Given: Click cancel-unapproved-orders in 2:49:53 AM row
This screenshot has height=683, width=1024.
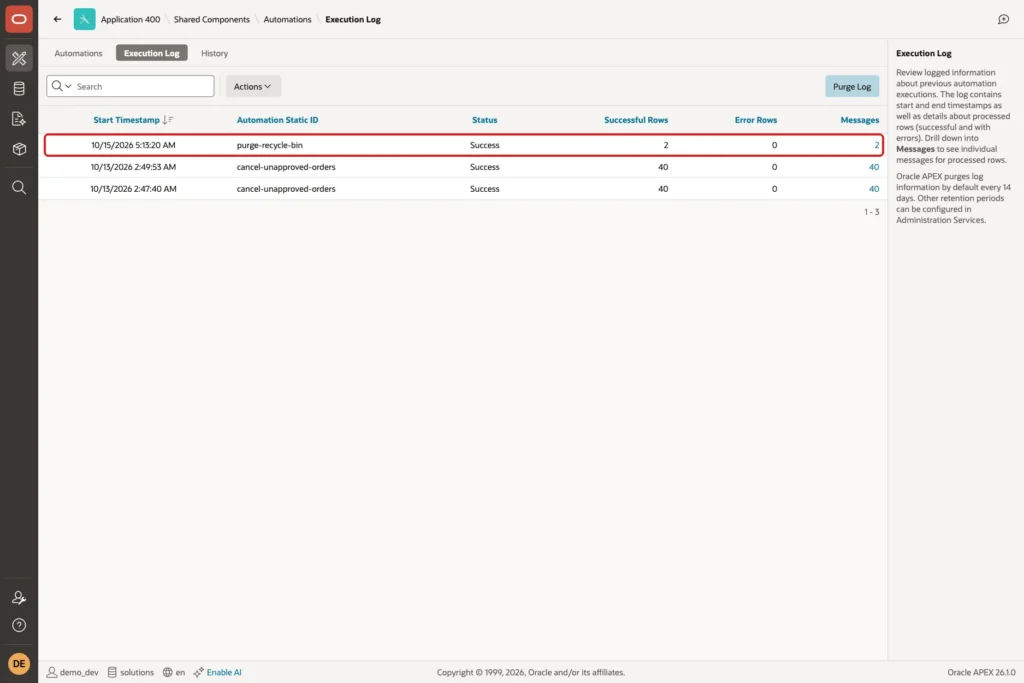Looking at the screenshot, I should pyautogui.click(x=286, y=167).
